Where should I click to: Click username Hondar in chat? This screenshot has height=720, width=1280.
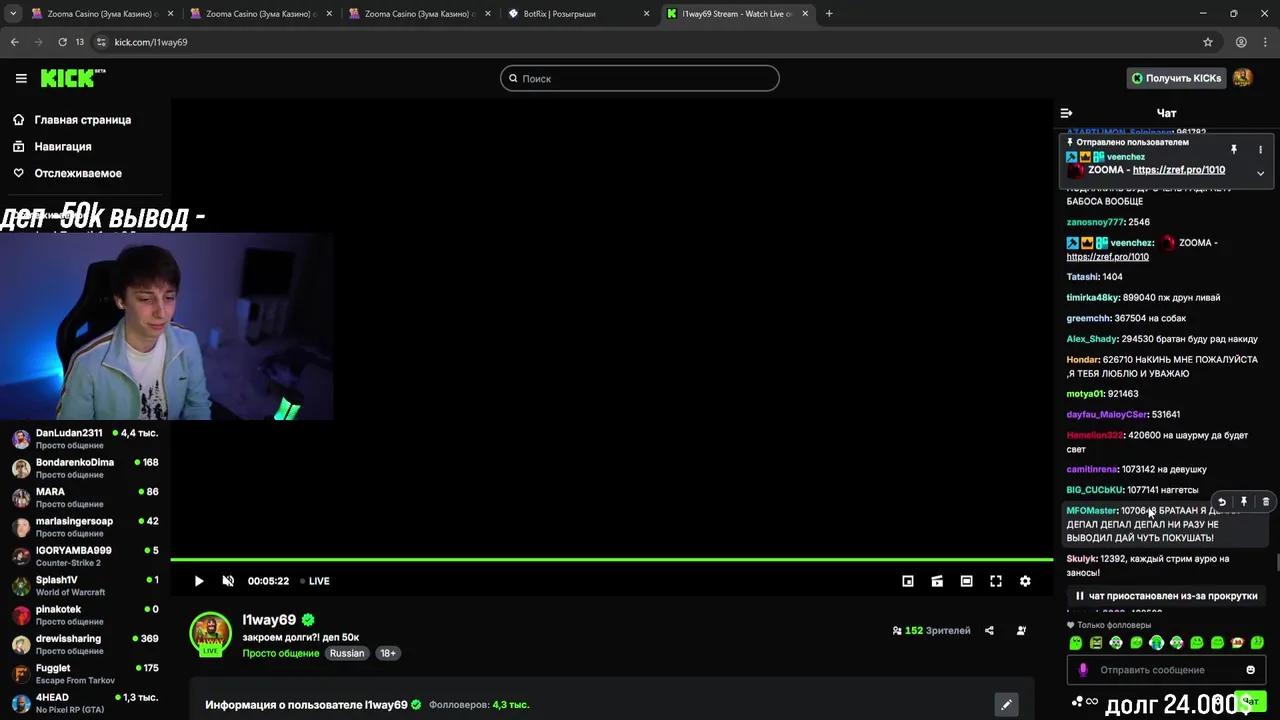[1083, 360]
